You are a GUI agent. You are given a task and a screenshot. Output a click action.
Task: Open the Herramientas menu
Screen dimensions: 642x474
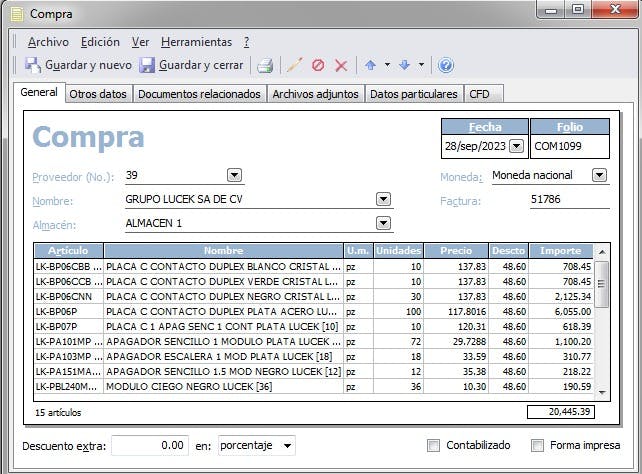tap(197, 42)
